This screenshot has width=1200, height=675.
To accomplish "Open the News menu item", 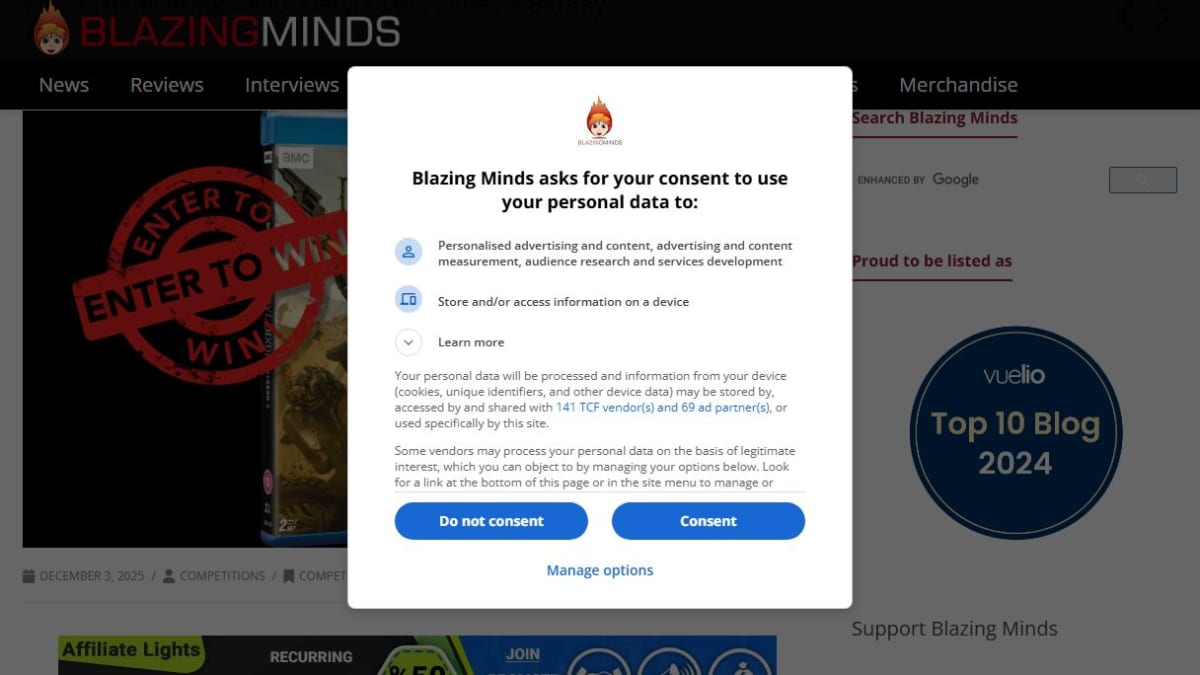I will coord(64,85).
